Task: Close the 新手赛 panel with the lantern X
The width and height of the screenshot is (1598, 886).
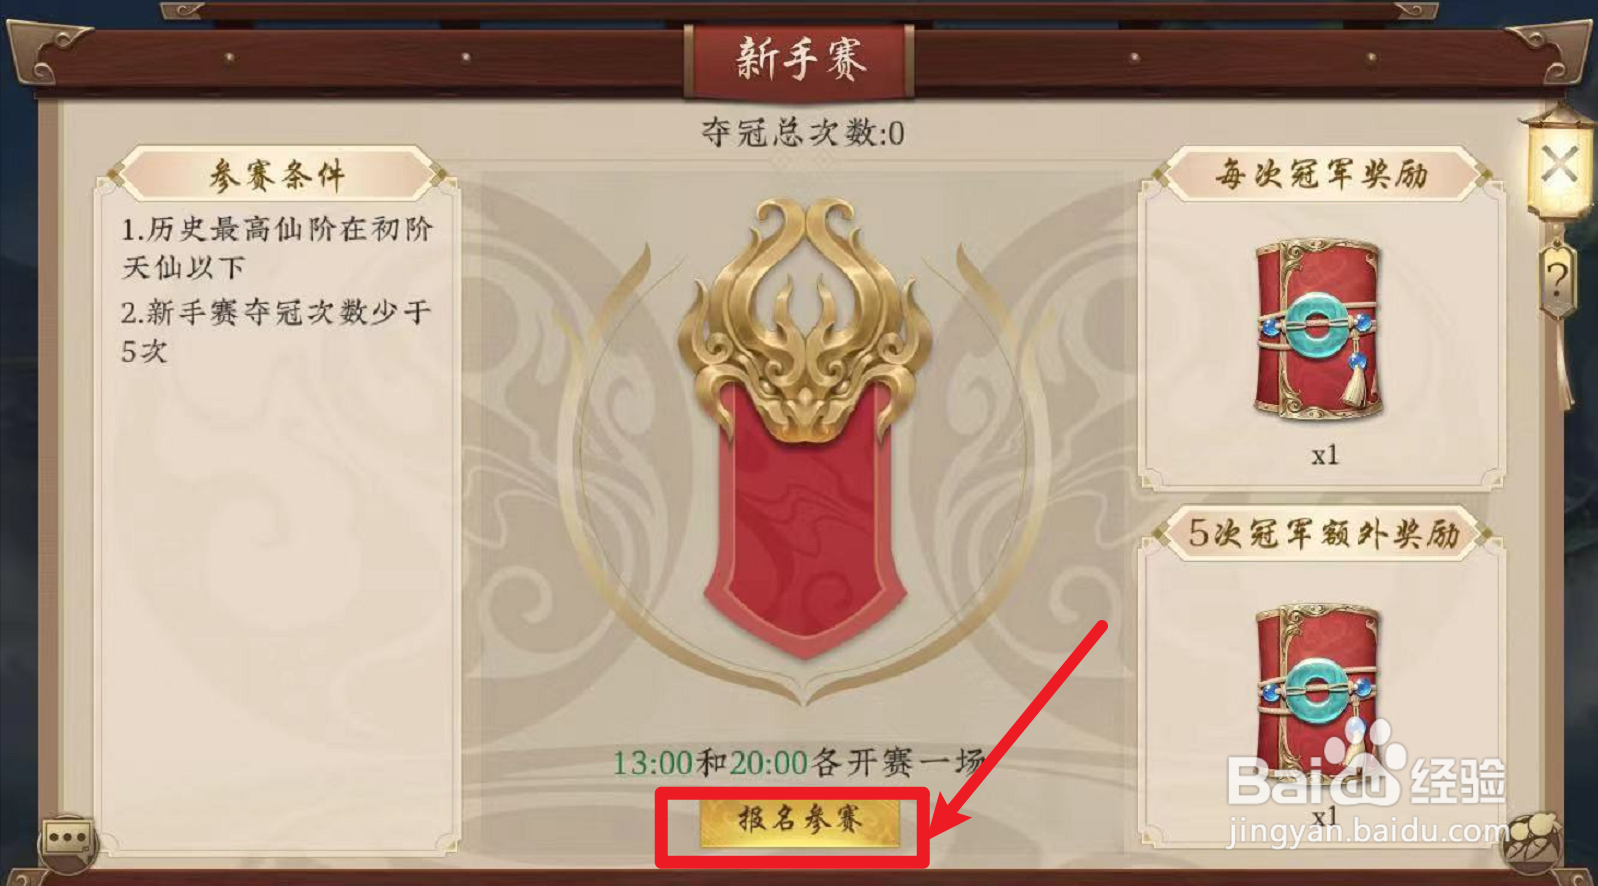Action: click(x=1559, y=165)
